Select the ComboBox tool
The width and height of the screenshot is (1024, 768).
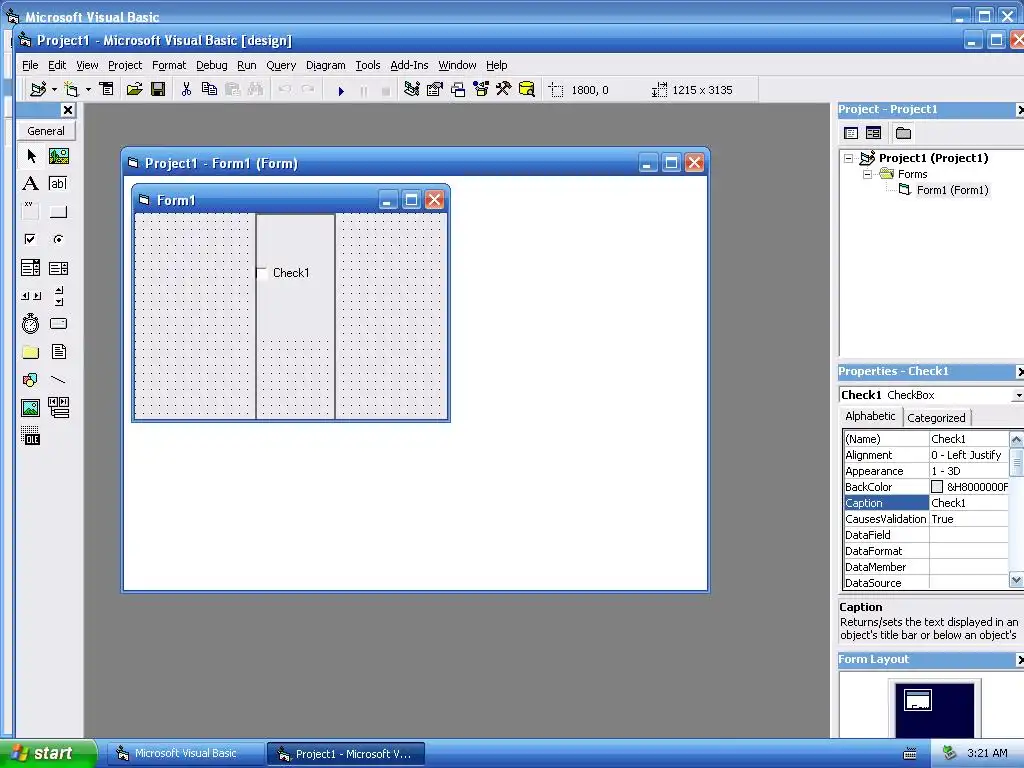[x=31, y=268]
